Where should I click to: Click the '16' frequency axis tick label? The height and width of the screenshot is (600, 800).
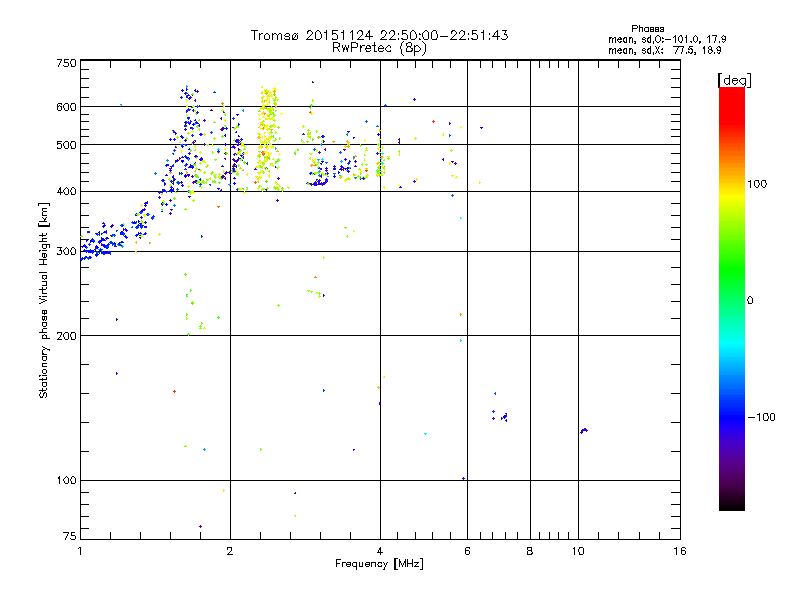[680, 551]
